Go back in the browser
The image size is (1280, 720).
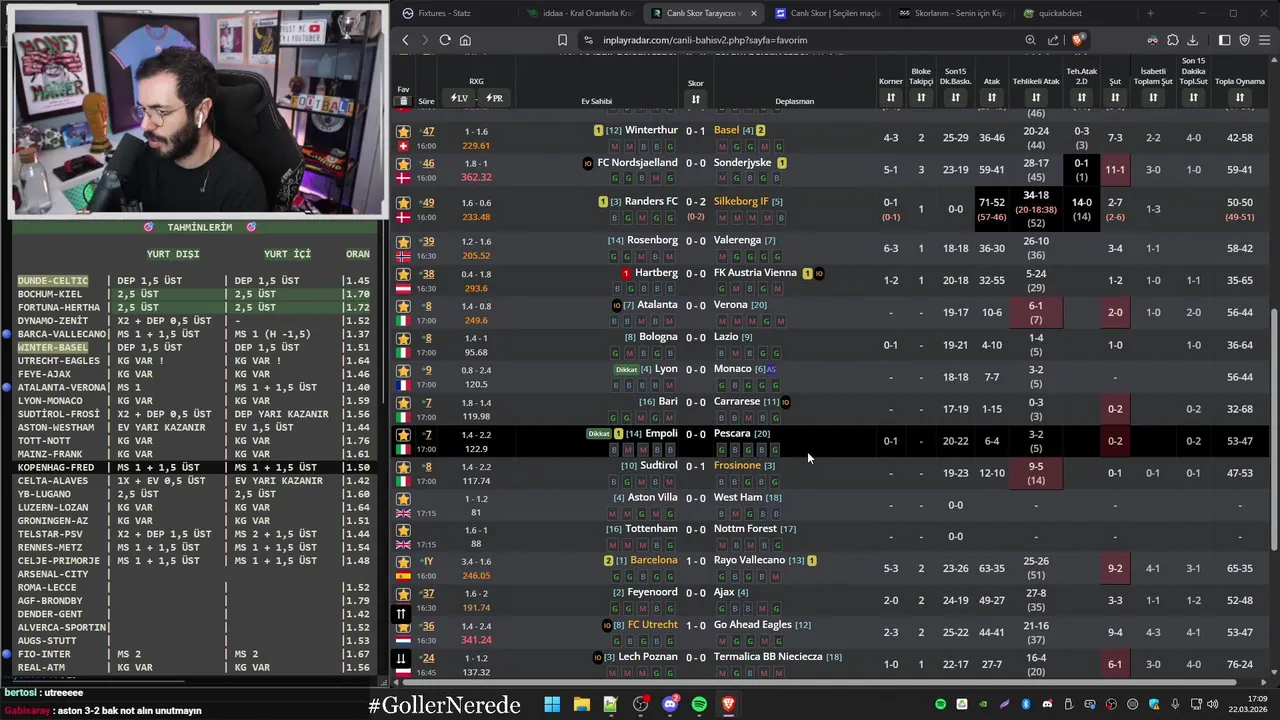pos(405,40)
